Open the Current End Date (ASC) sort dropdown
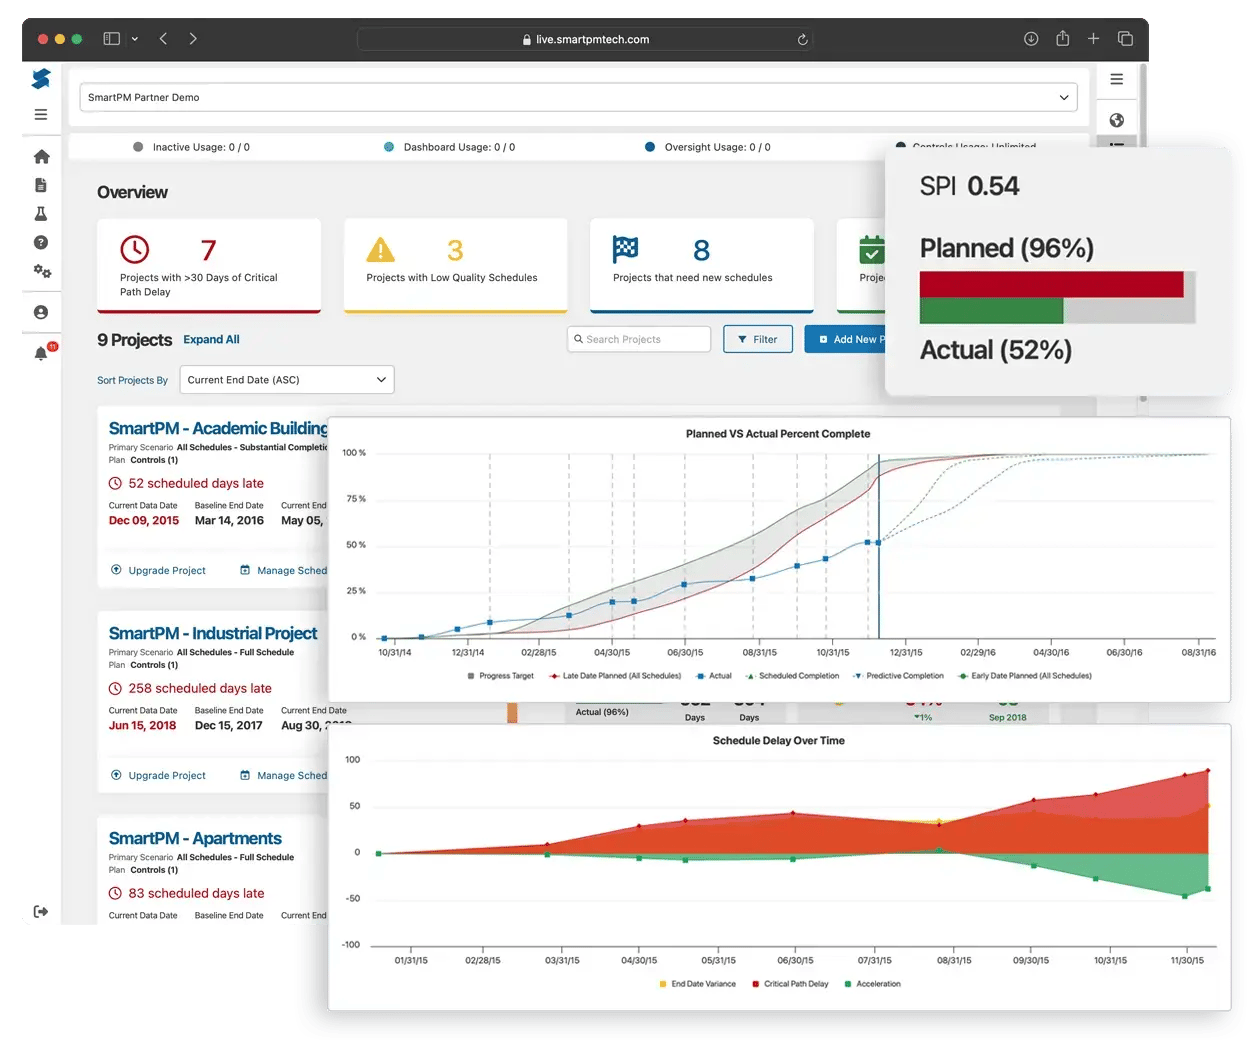Screen dimensions: 1260x1040 point(287,380)
